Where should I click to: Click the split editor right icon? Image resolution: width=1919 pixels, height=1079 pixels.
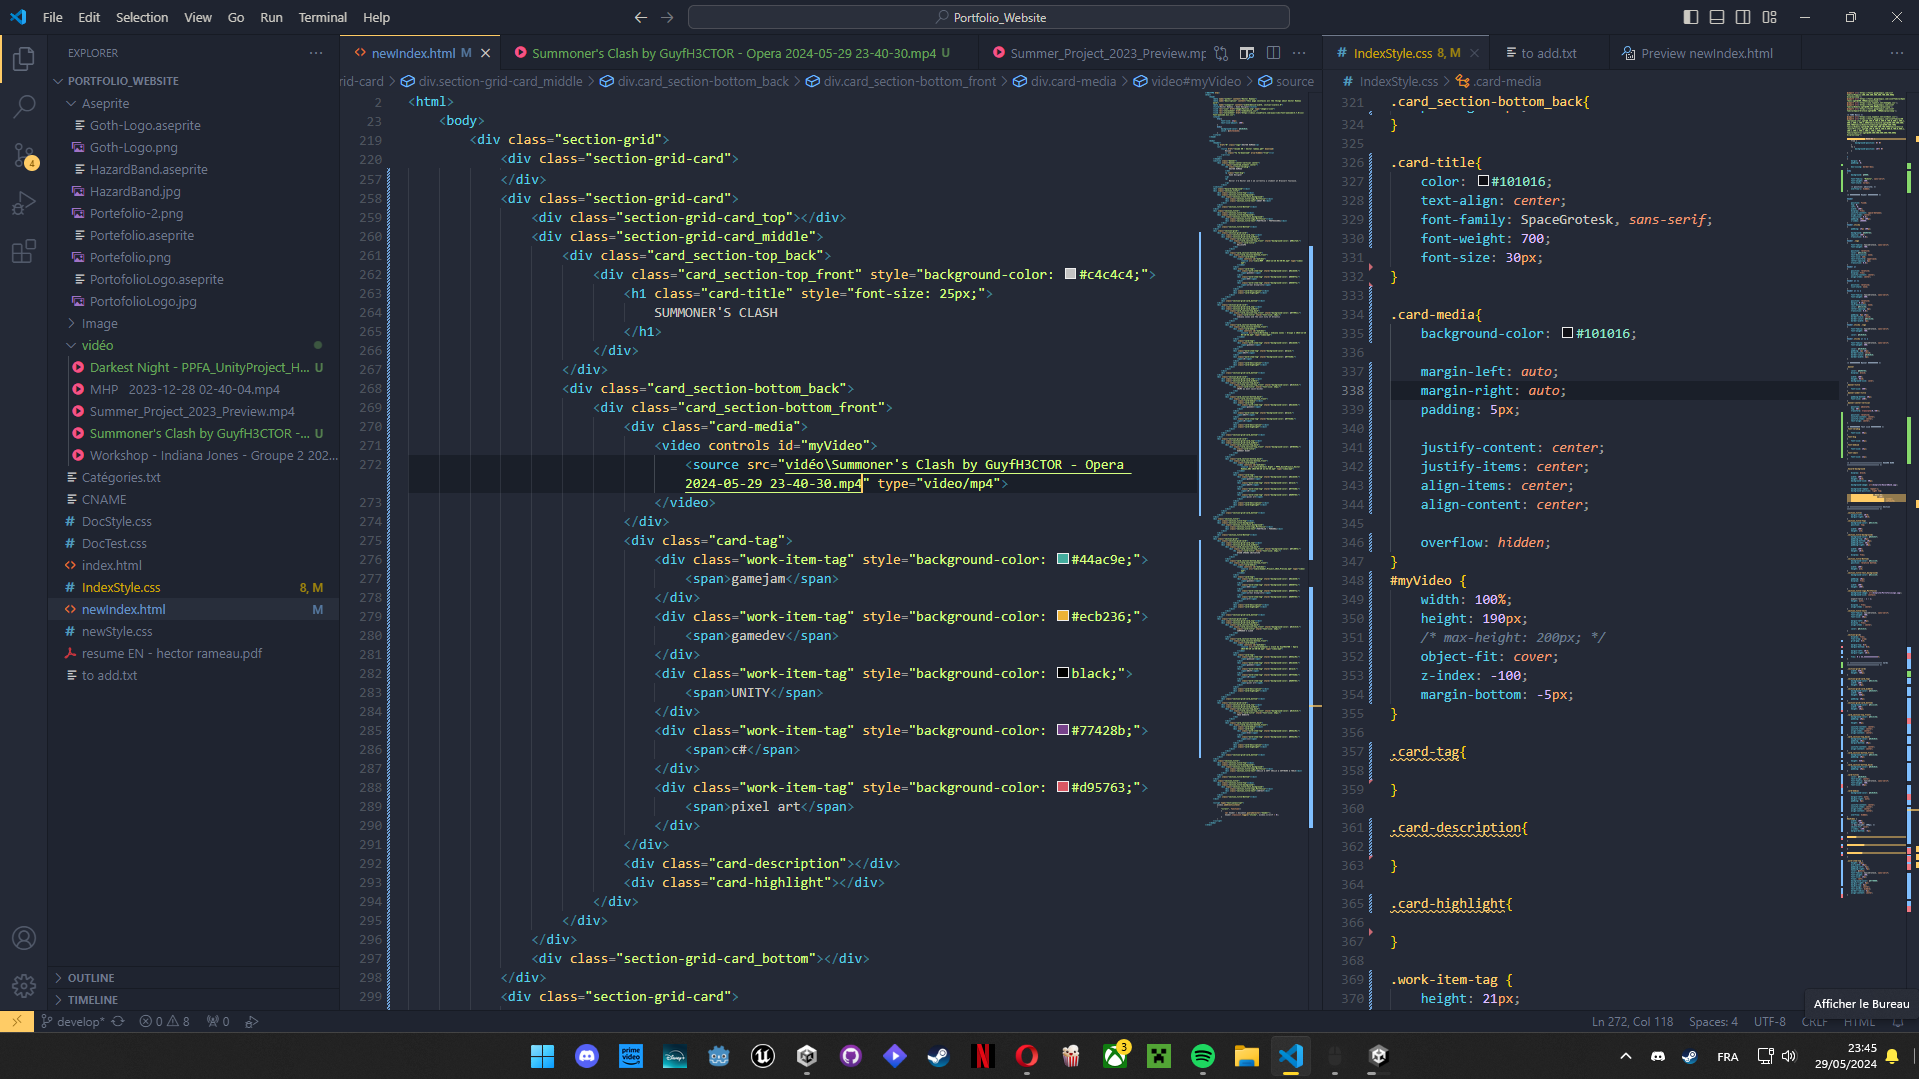(1273, 53)
